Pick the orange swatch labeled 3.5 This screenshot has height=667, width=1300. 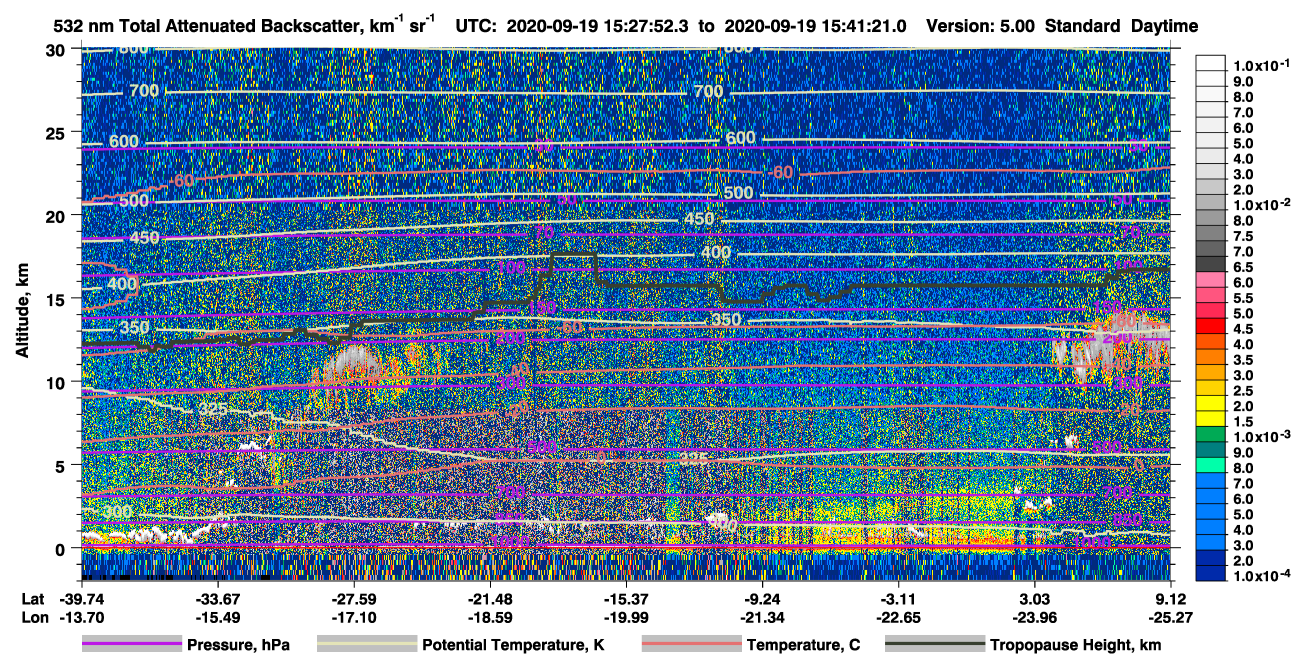(1211, 359)
